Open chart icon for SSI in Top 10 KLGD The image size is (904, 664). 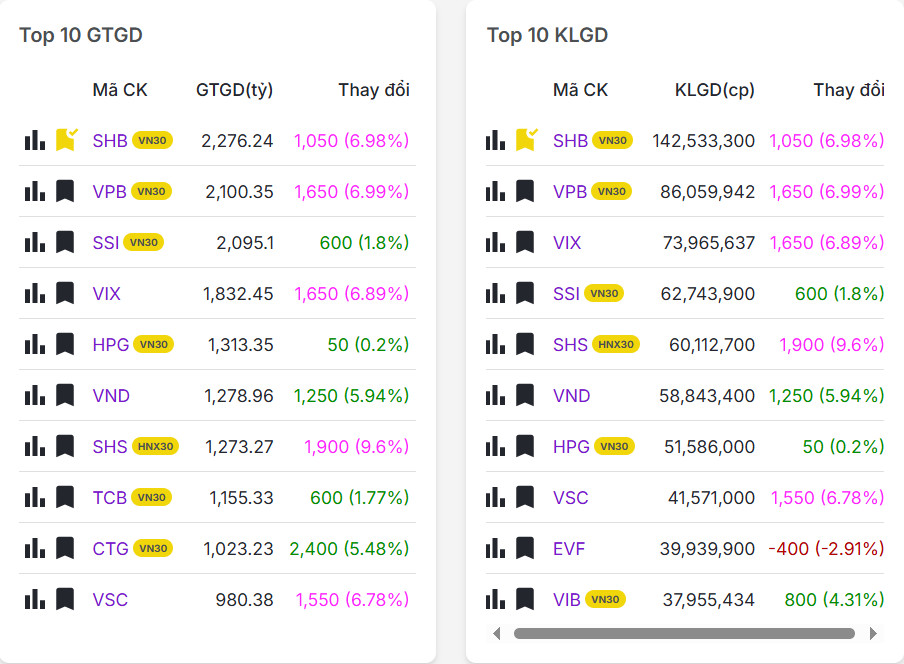pos(495,293)
